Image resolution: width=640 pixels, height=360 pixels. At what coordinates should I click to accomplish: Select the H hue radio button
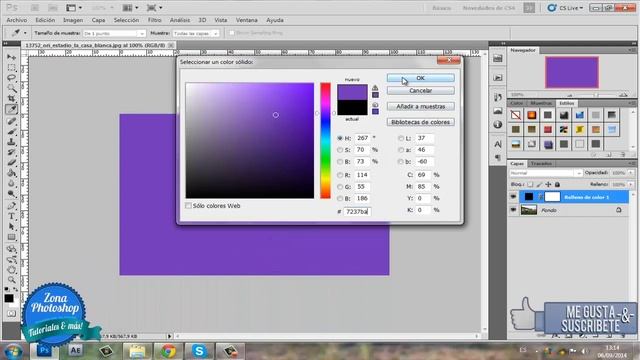pos(340,138)
